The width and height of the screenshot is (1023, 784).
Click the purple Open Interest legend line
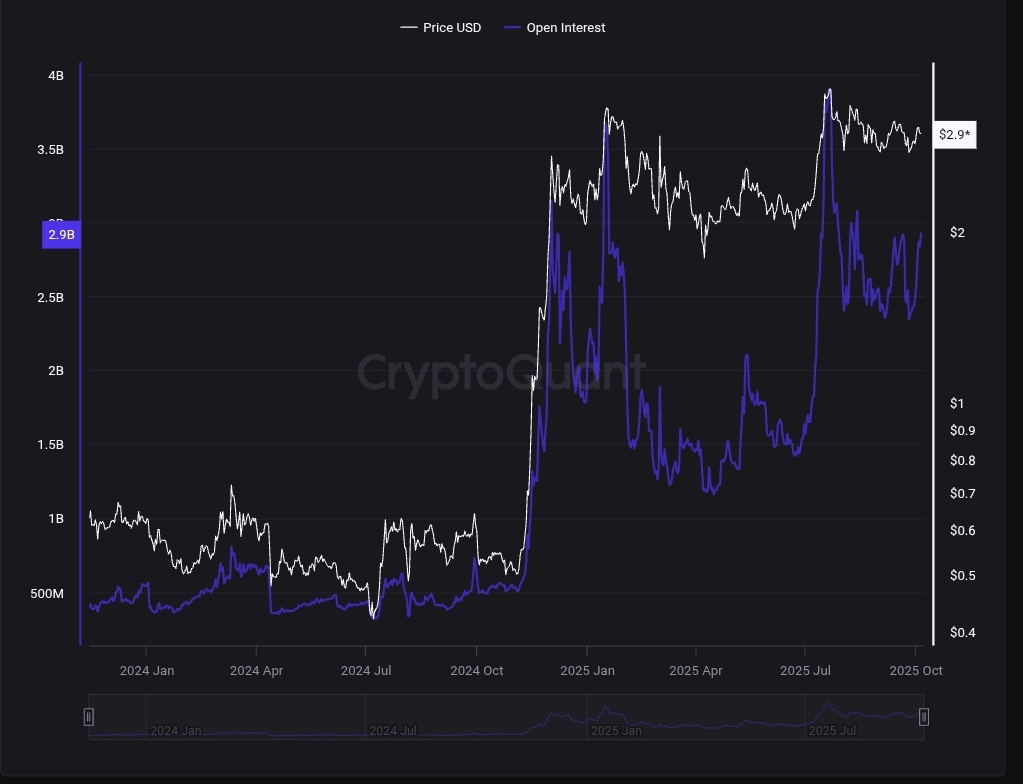(512, 28)
